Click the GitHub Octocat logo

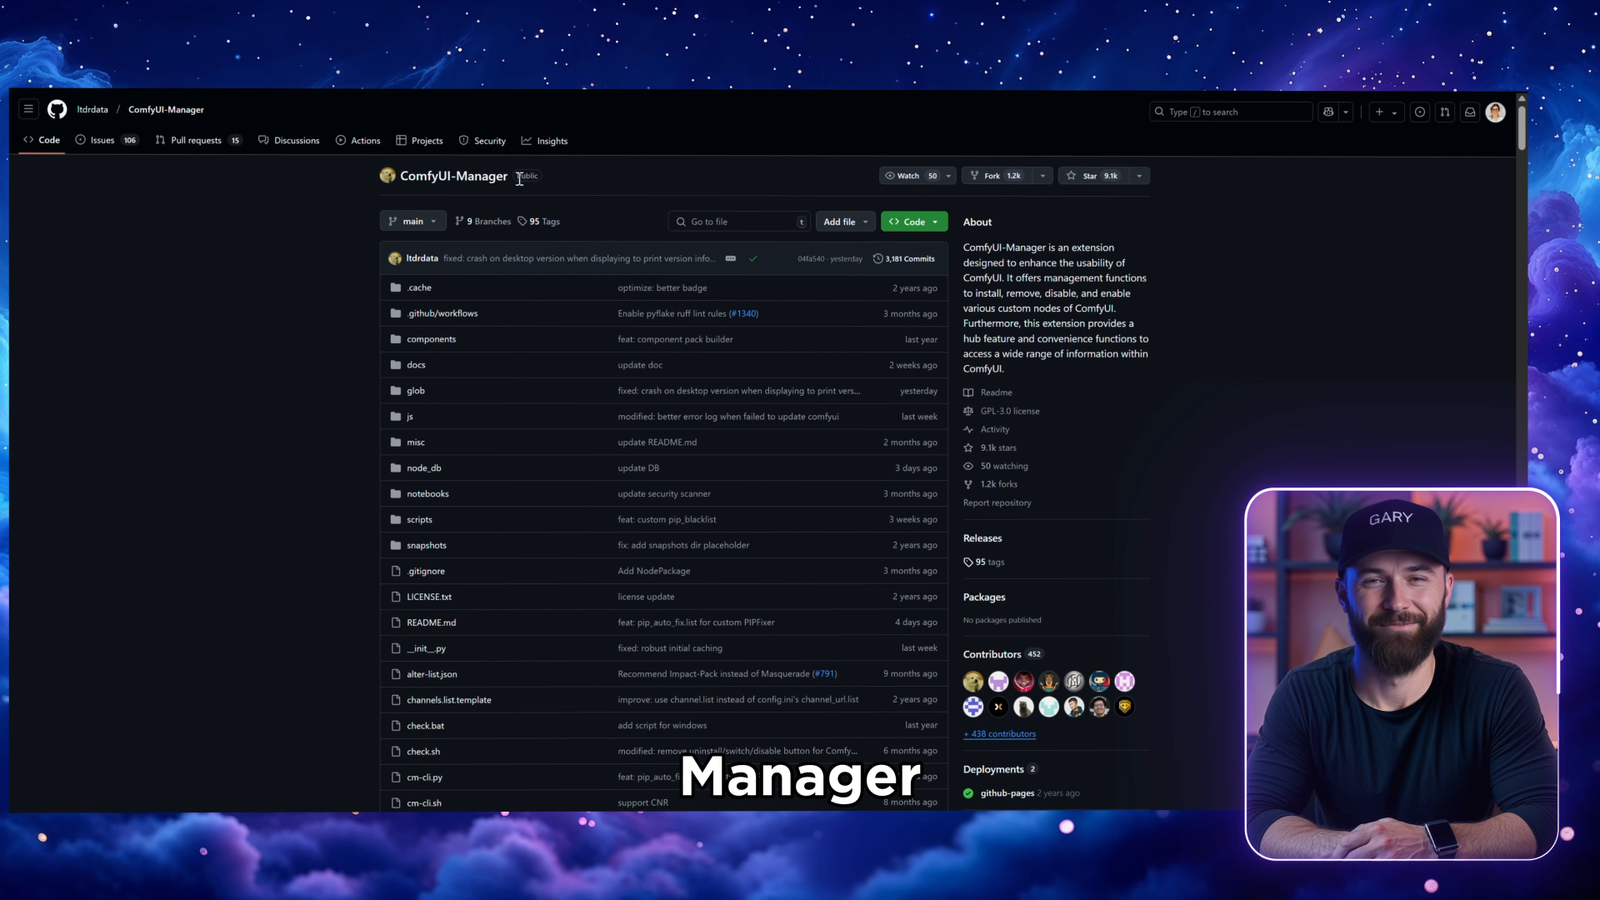click(57, 109)
